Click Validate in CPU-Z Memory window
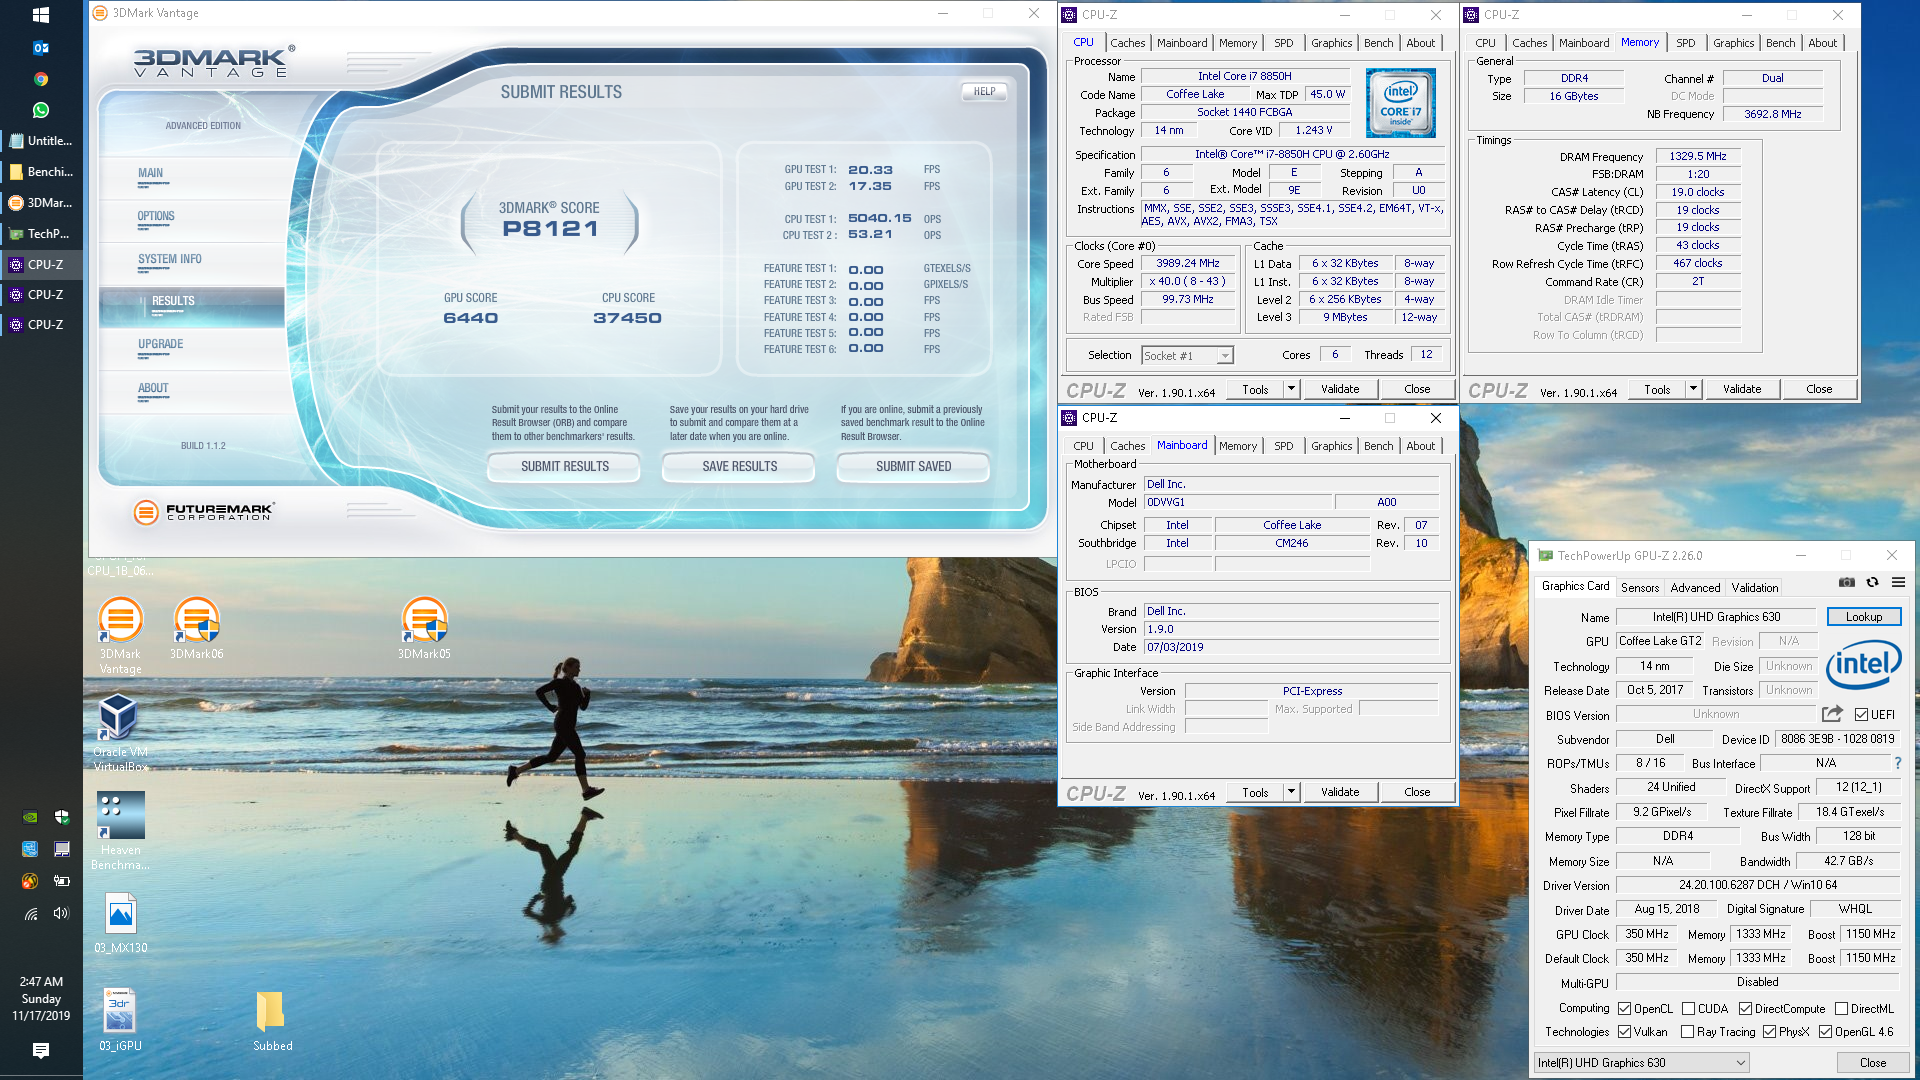This screenshot has width=1920, height=1080. (1741, 389)
